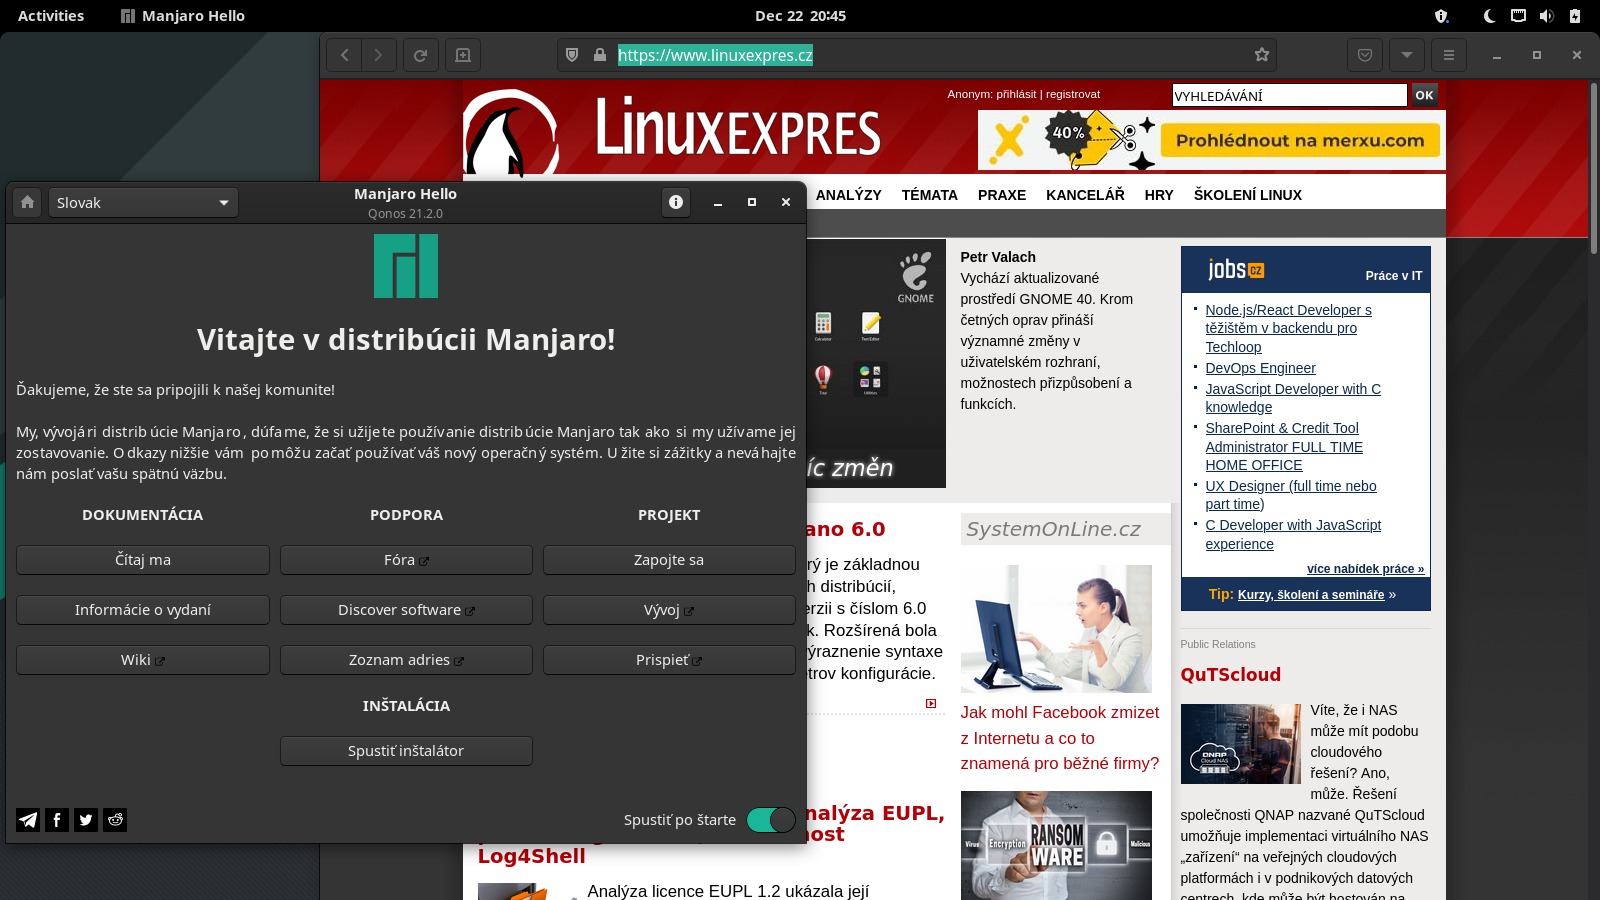The width and height of the screenshot is (1600, 900).
Task: Expand the browser downloads arrow menu
Action: click(x=1407, y=55)
